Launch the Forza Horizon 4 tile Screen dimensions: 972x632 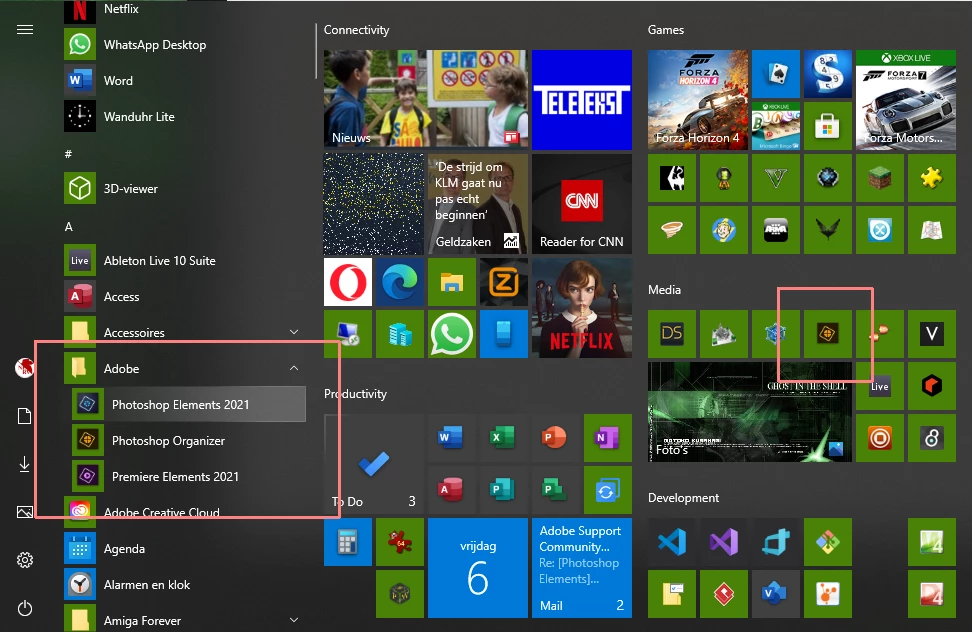pos(698,100)
